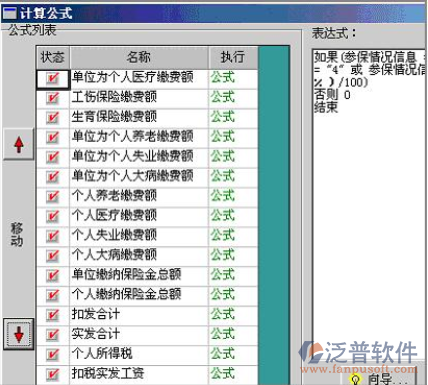Click 公式 cell for 个人失业缴费额
Image resolution: width=428 pixels, height=385 pixels.
(222, 235)
